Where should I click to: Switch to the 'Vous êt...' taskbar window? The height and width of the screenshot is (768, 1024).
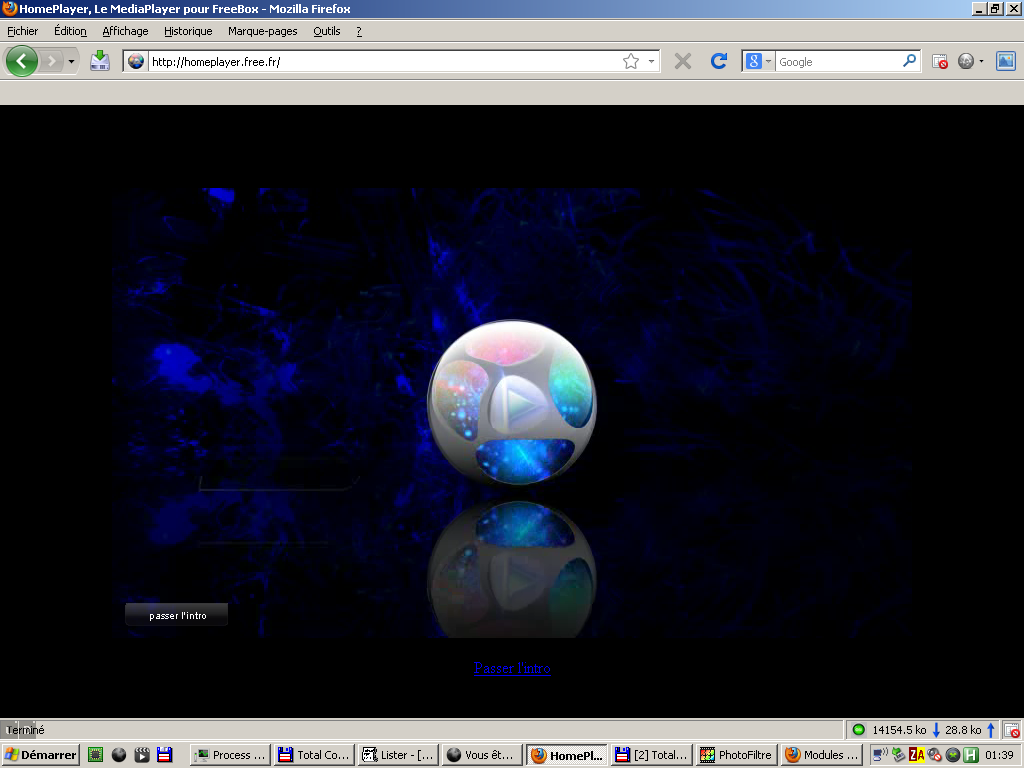click(x=482, y=755)
